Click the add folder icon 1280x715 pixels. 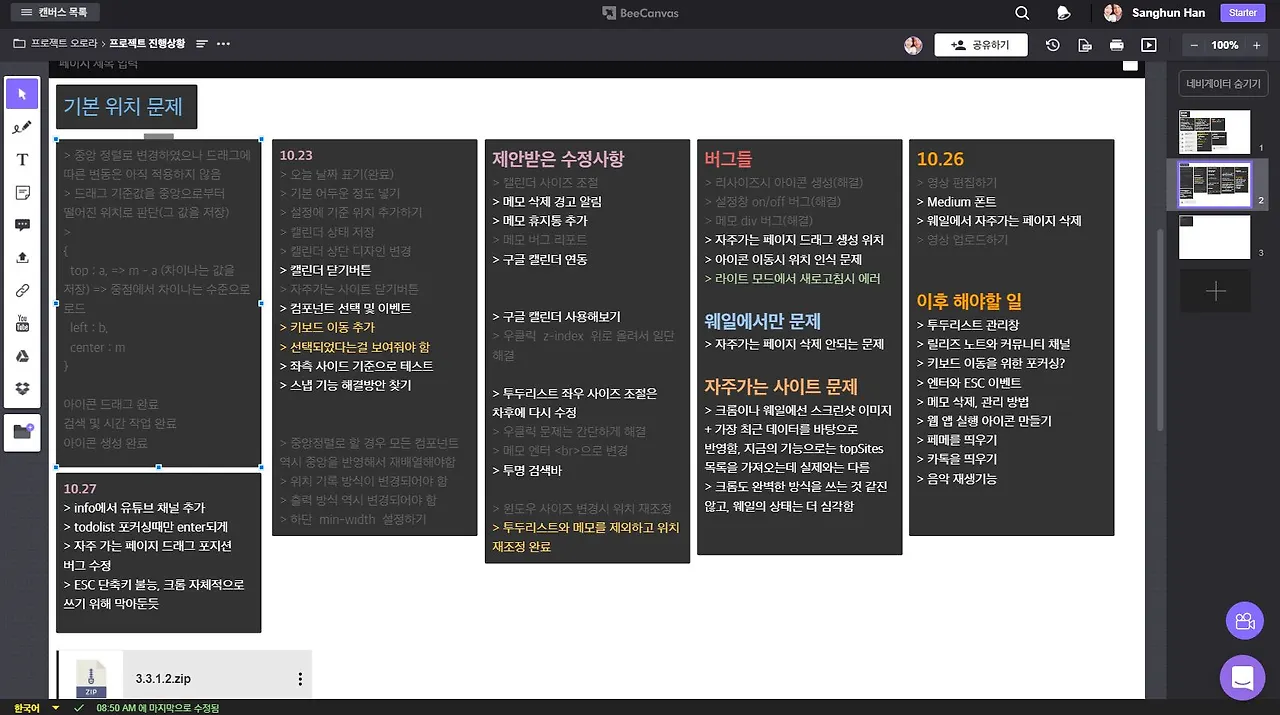coord(22,432)
